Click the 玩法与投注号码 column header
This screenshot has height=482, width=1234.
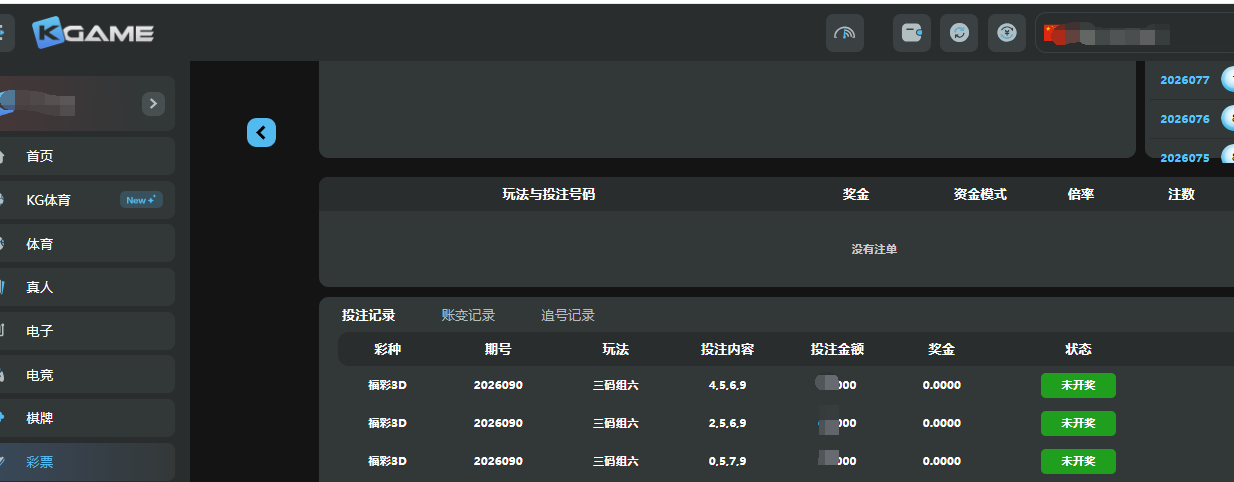pyautogui.click(x=548, y=194)
